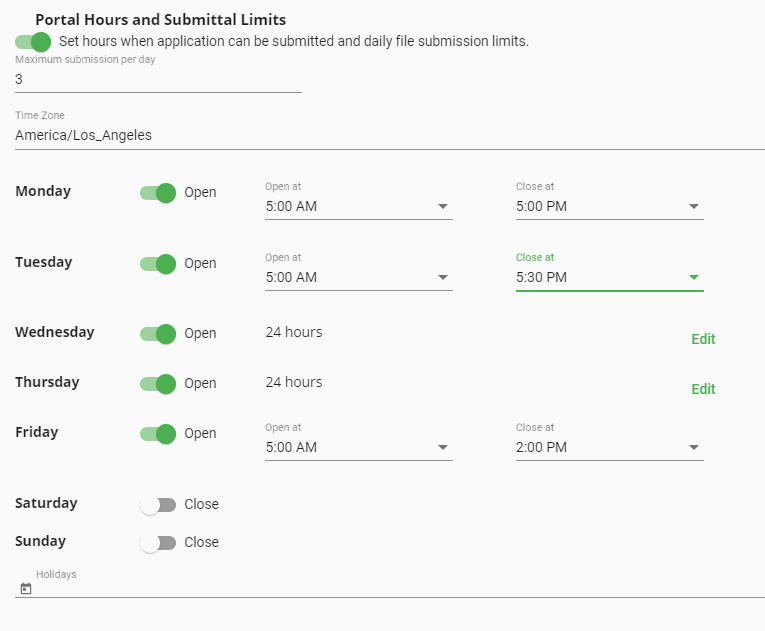Open Monday's Open at time dropdown

click(358, 207)
